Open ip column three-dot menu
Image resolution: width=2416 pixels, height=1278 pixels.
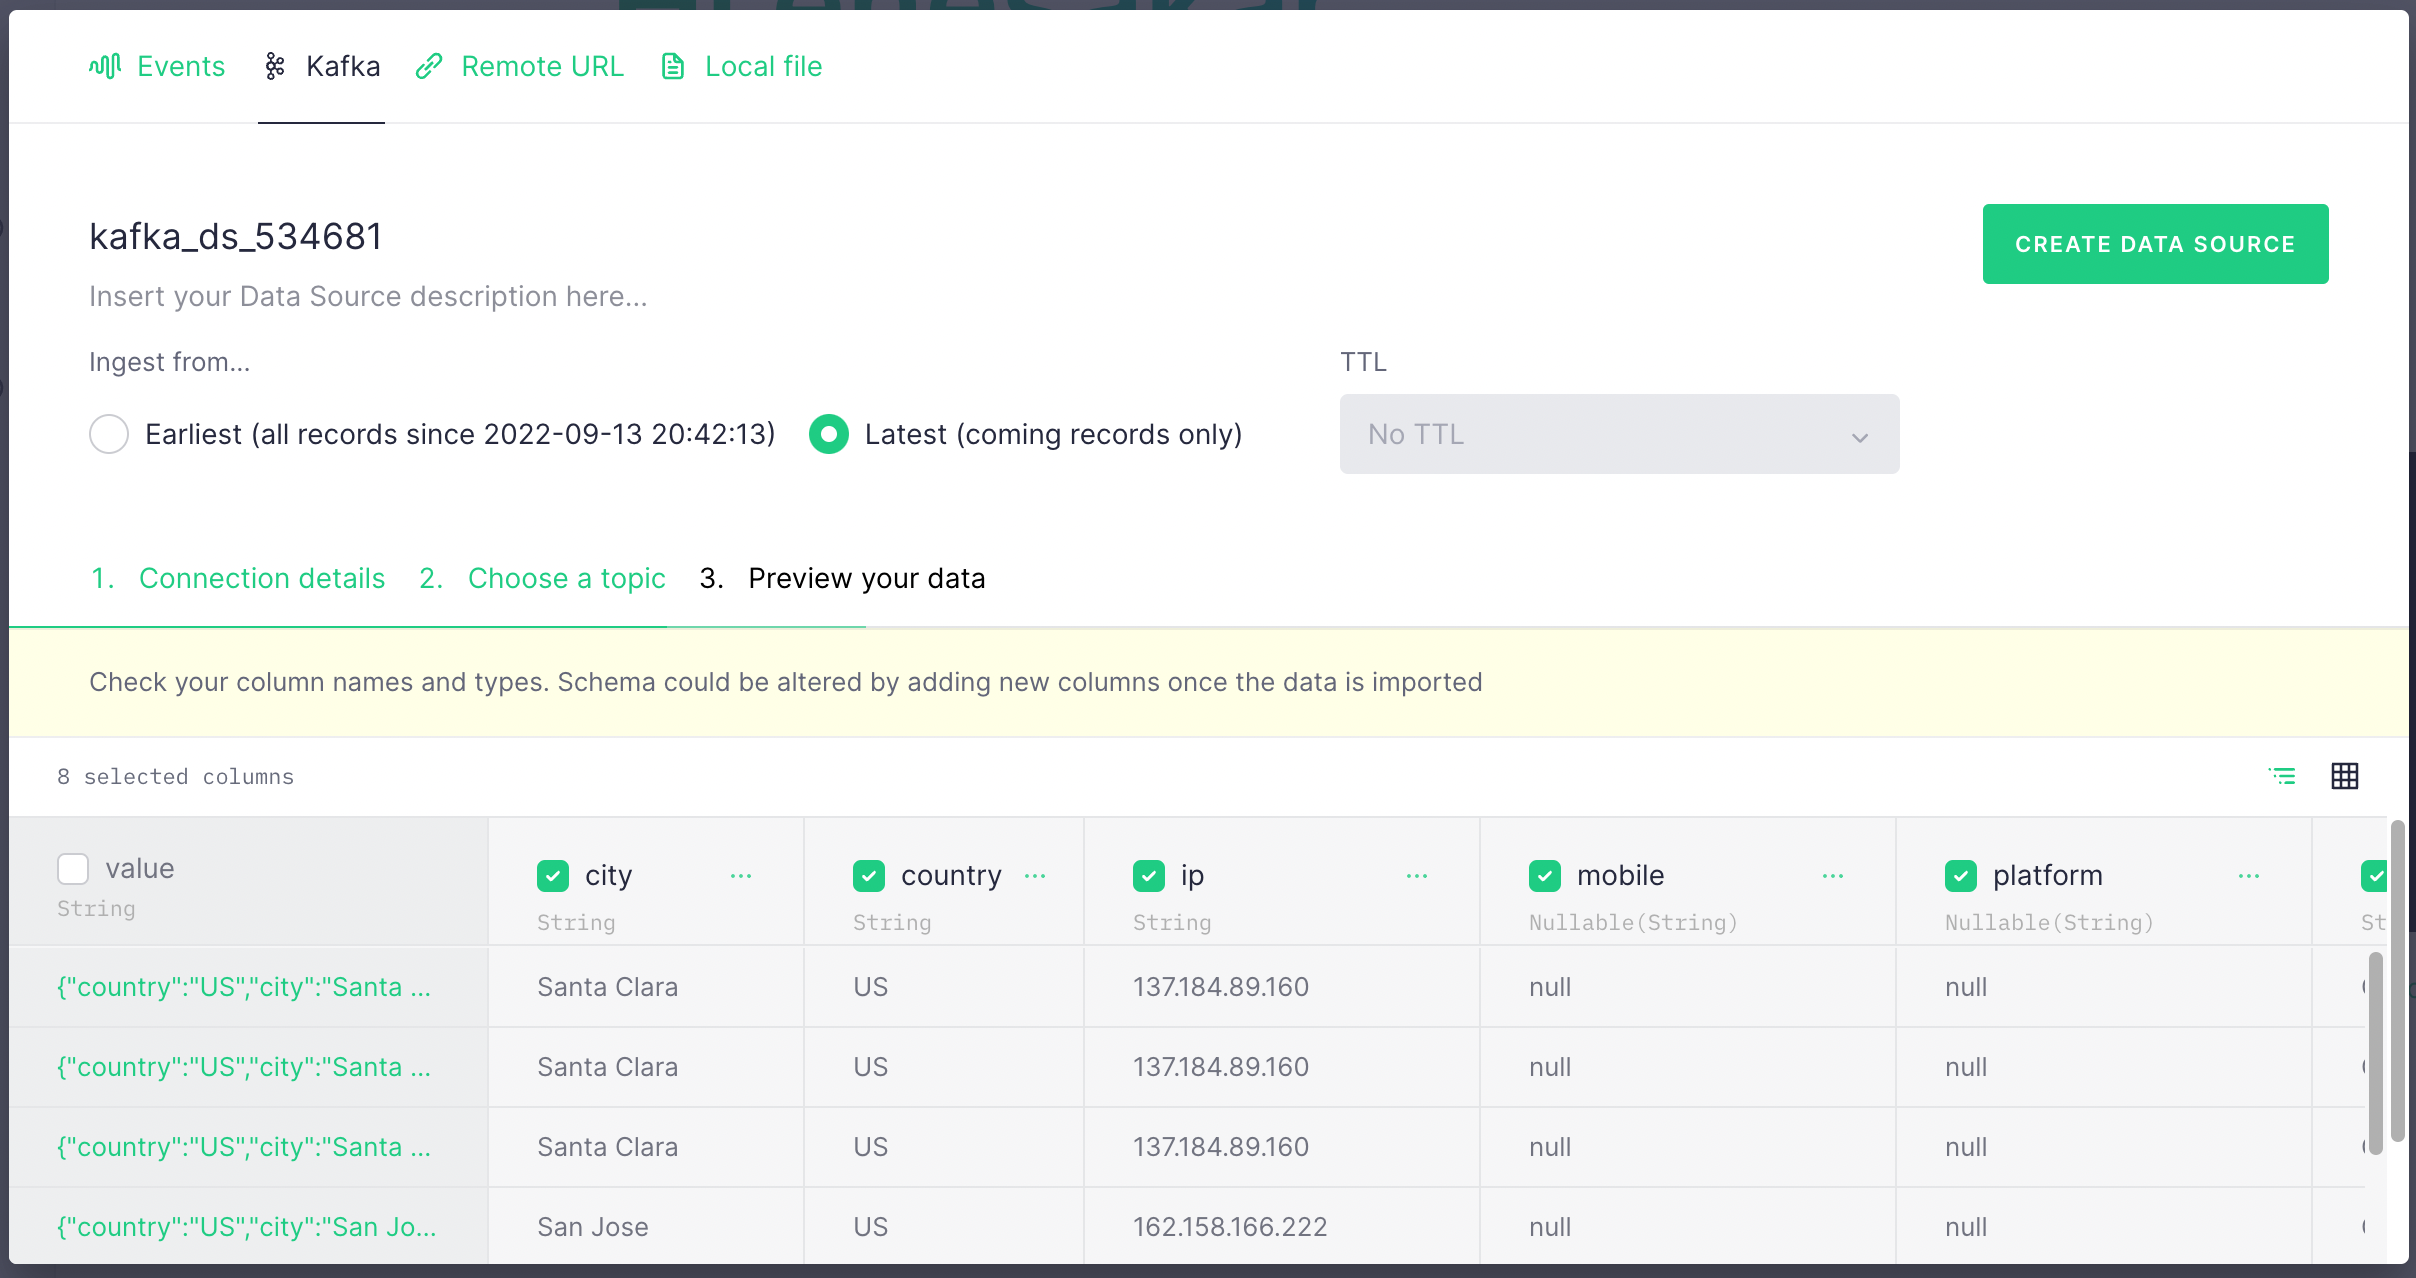click(x=1417, y=876)
